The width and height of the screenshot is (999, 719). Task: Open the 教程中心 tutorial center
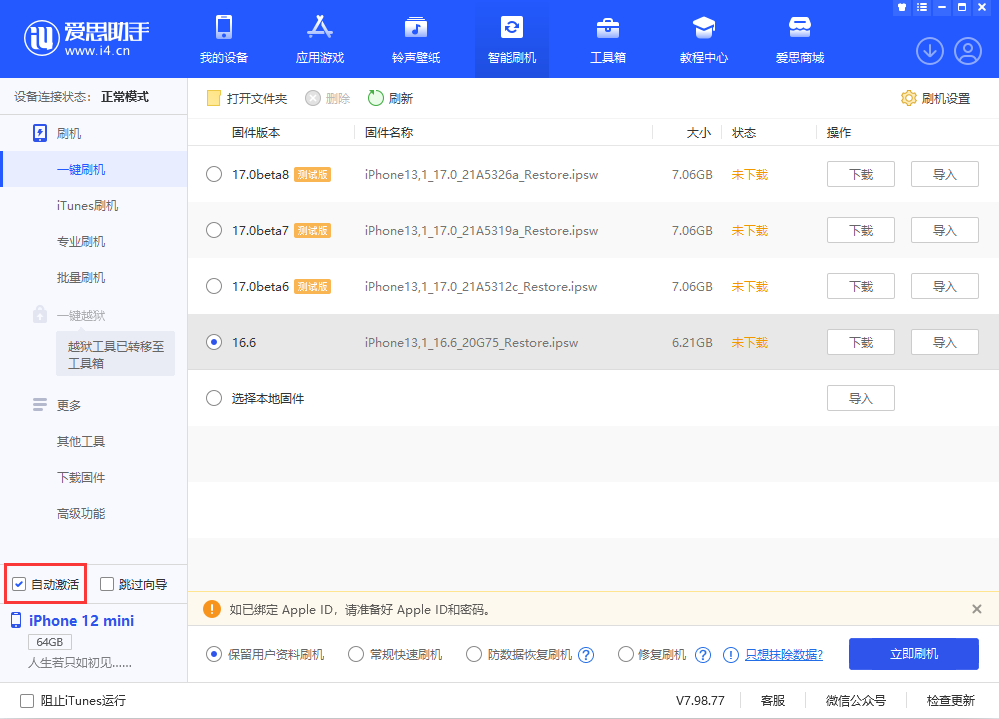703,38
